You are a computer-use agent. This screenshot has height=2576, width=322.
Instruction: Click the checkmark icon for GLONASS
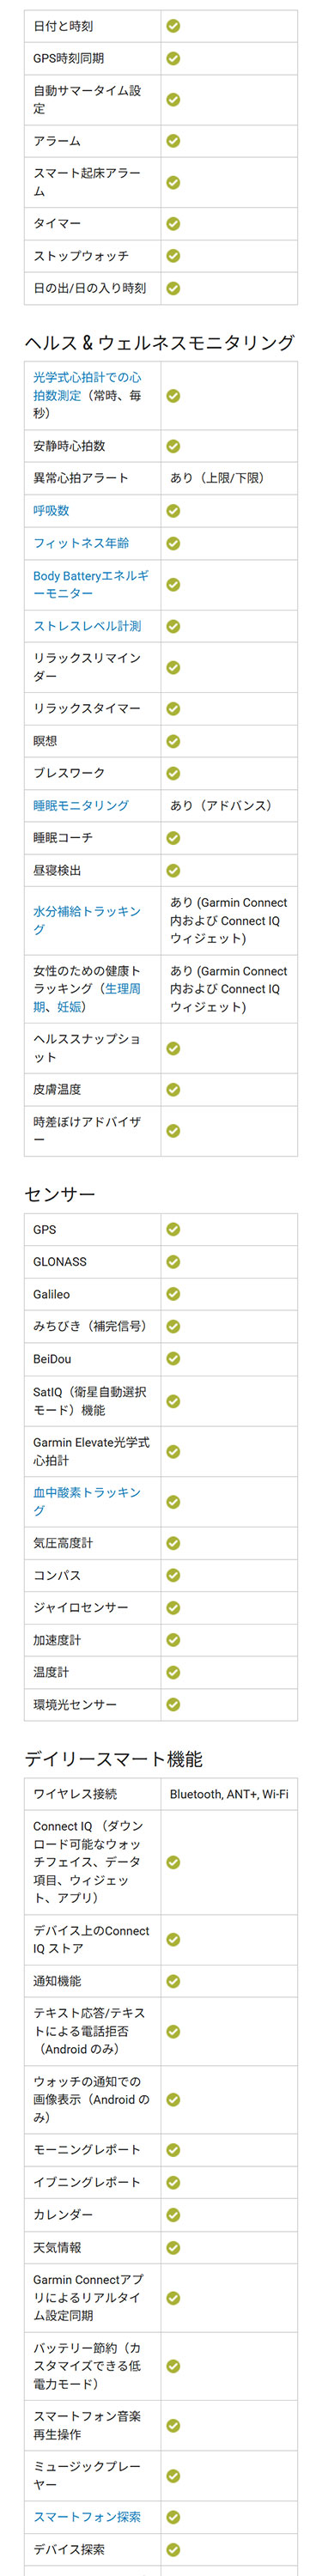173,1261
